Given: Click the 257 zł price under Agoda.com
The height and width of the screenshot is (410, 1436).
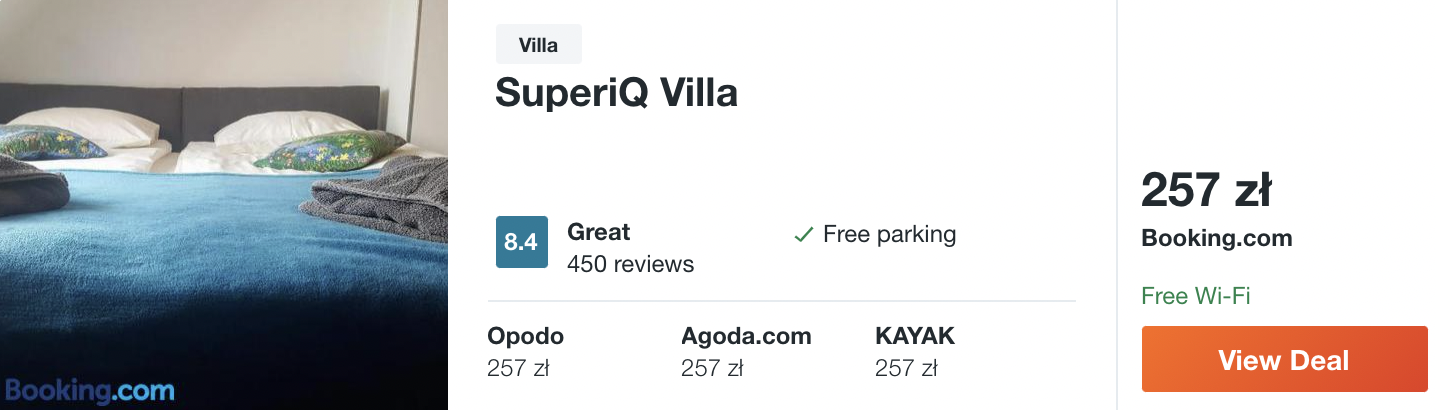Looking at the screenshot, I should (x=712, y=368).
